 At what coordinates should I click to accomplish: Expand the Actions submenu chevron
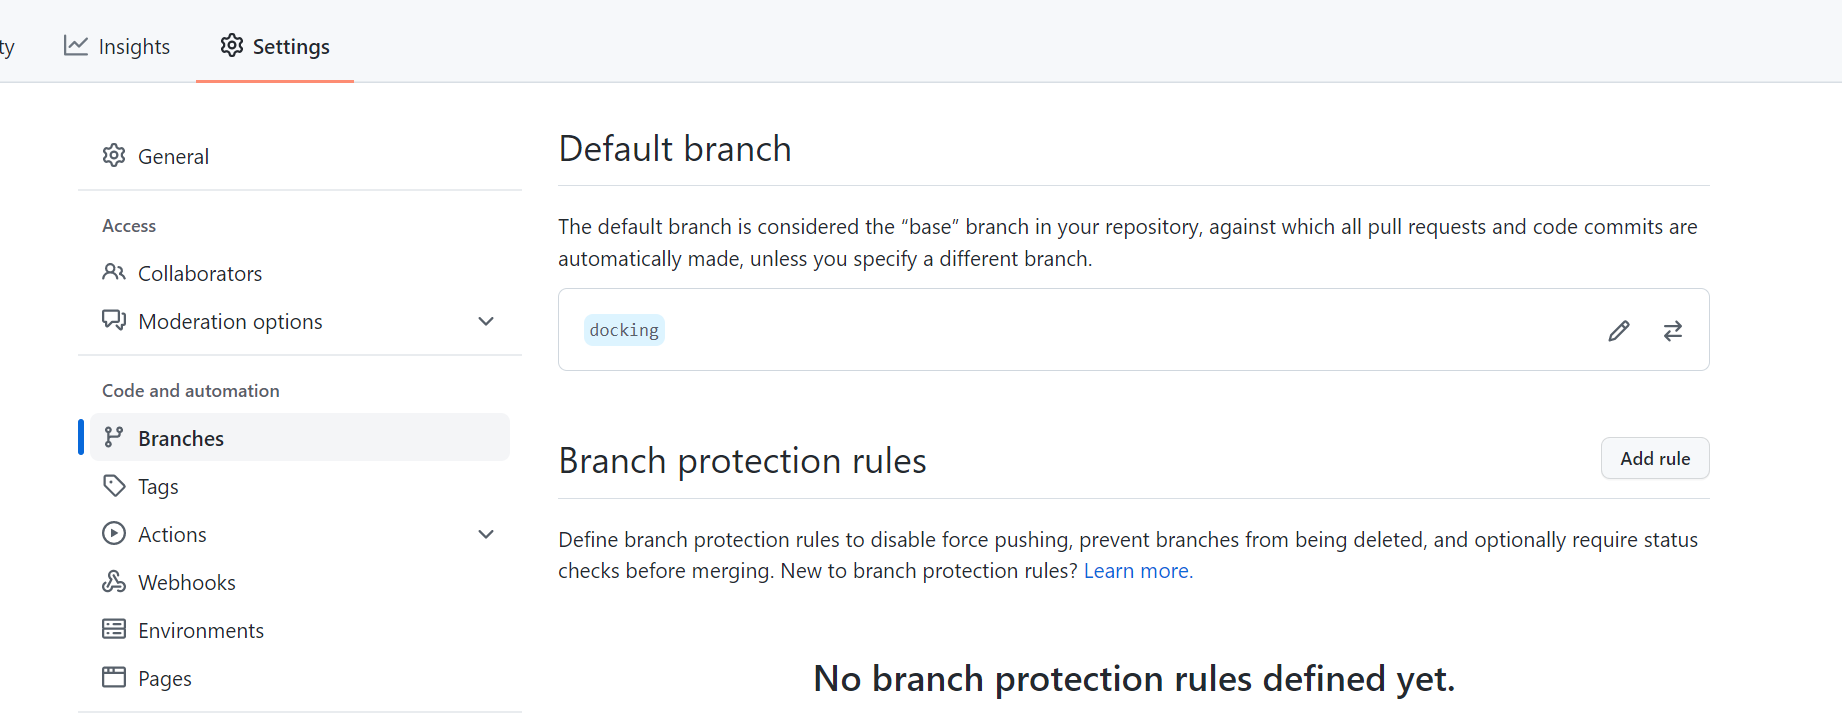click(486, 534)
